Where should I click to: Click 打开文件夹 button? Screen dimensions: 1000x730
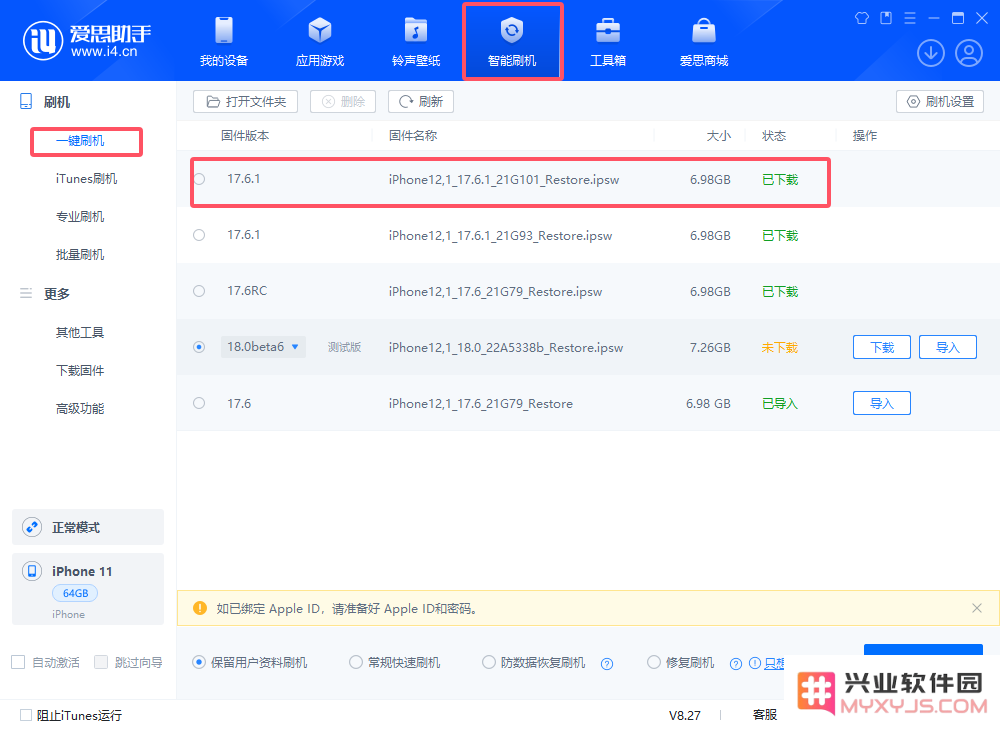pyautogui.click(x=246, y=101)
